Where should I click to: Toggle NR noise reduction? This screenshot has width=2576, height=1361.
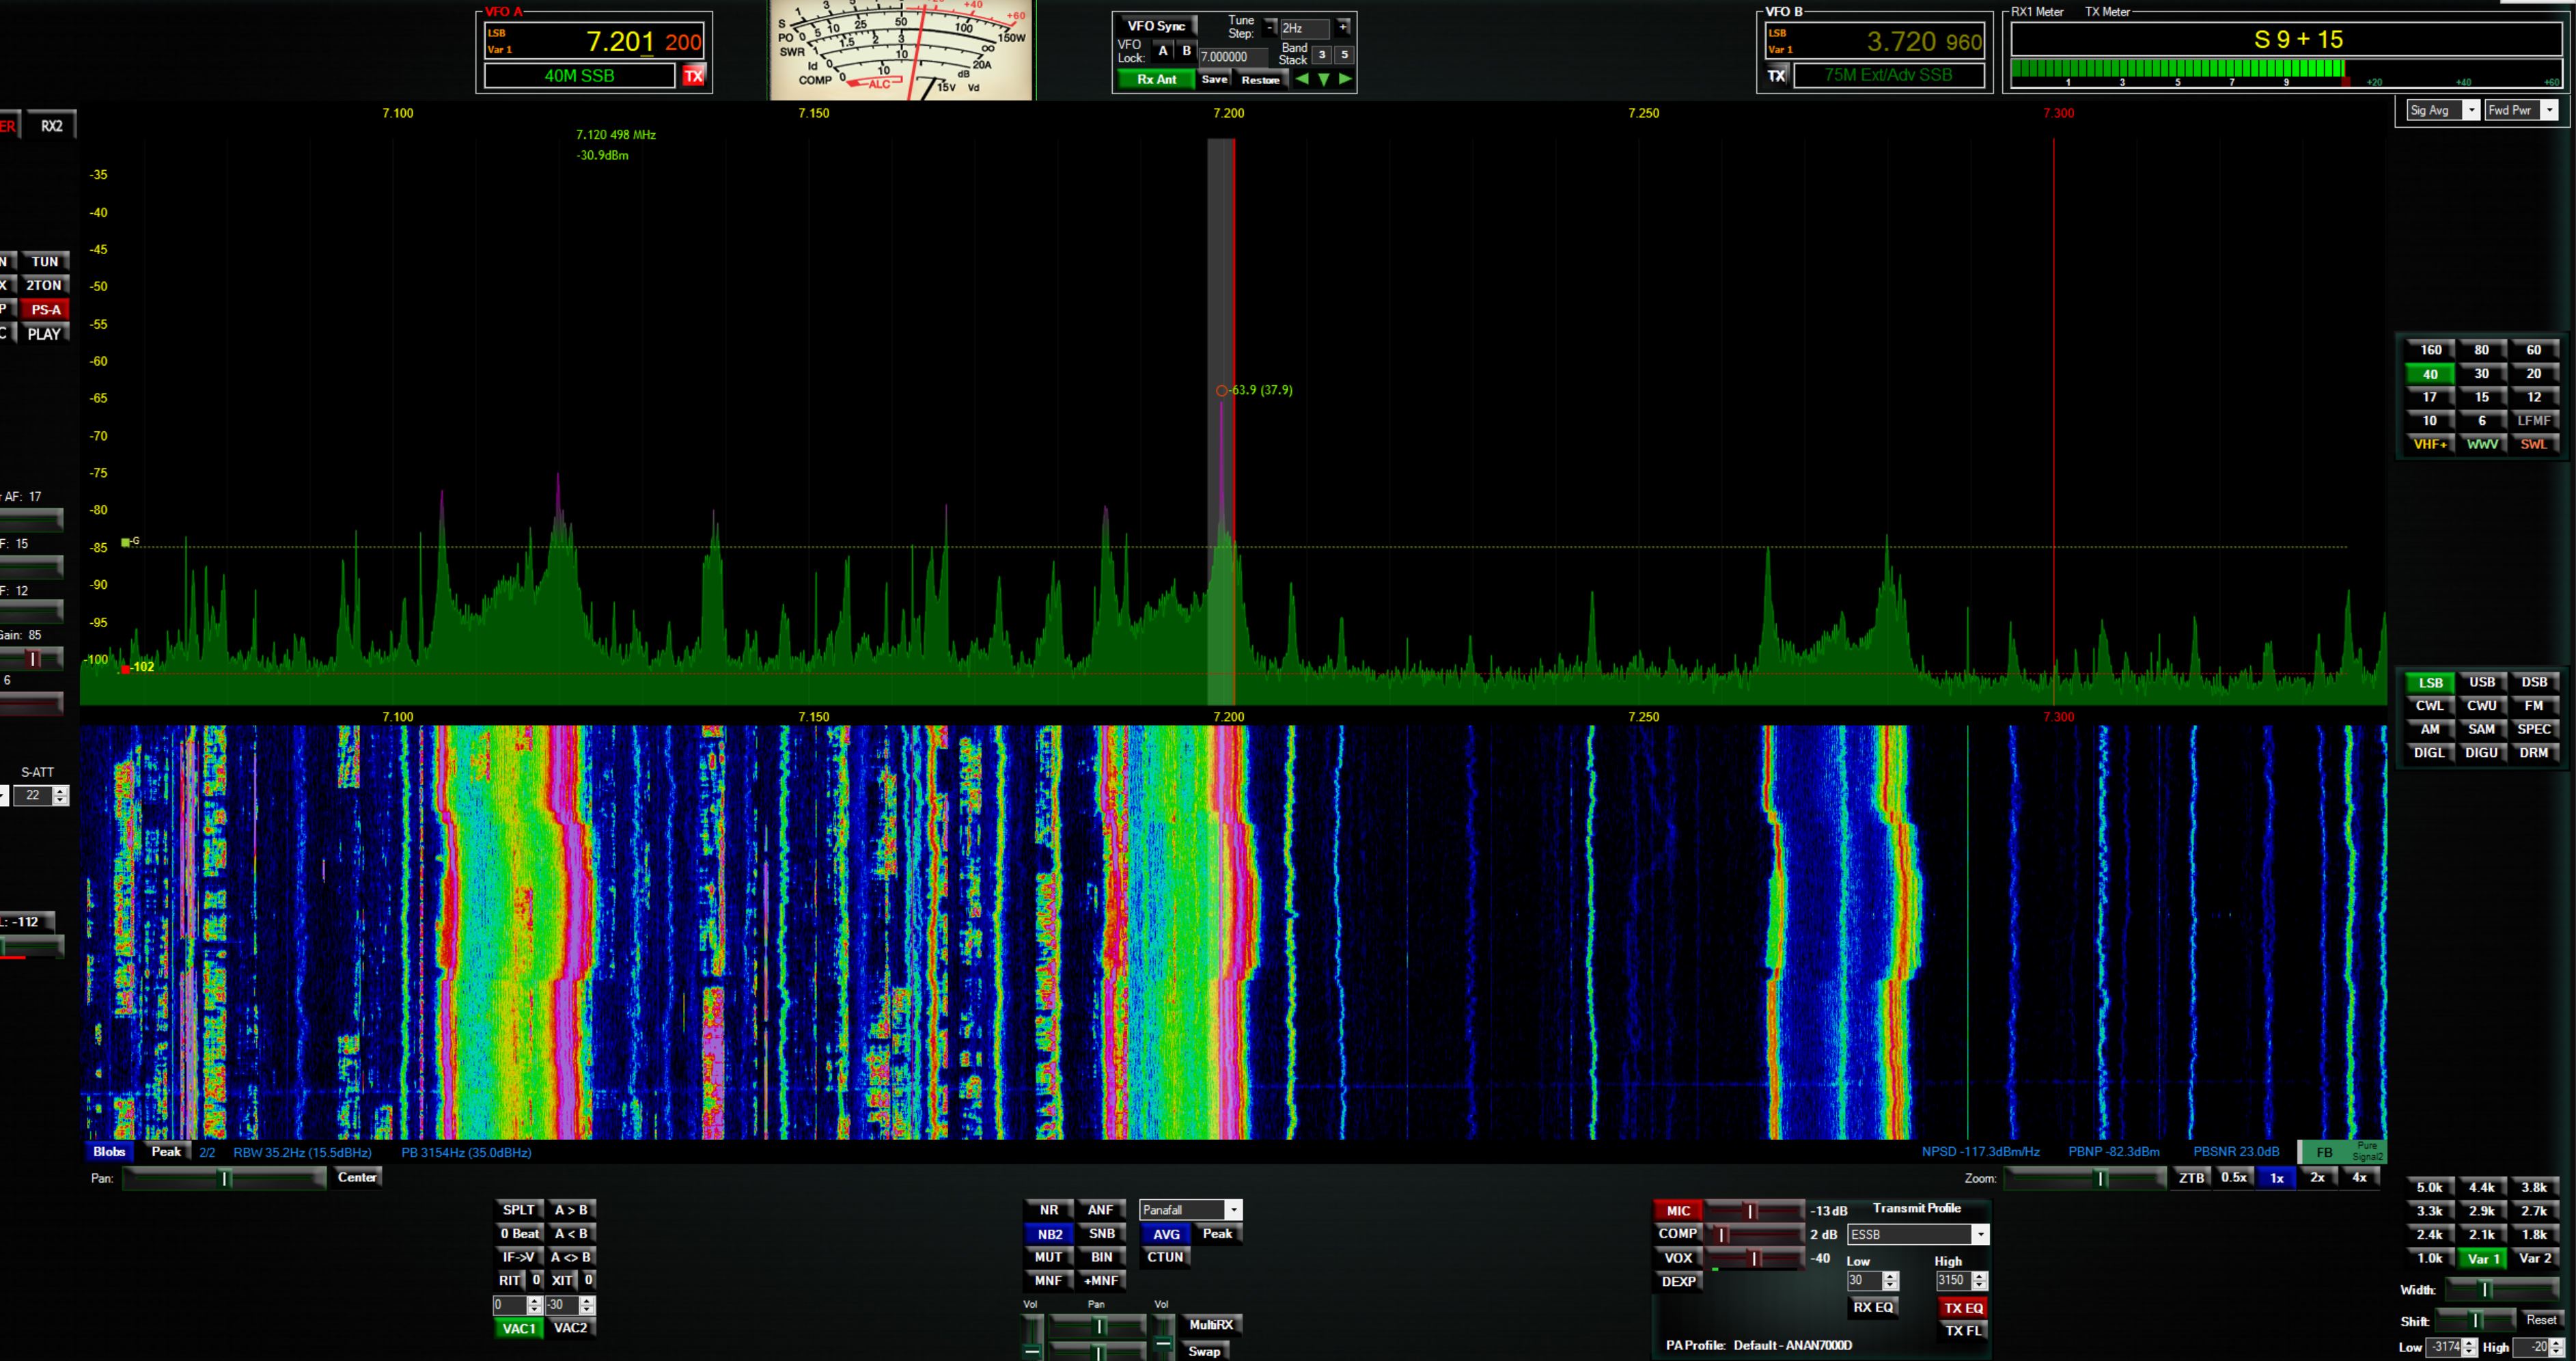(1049, 1210)
